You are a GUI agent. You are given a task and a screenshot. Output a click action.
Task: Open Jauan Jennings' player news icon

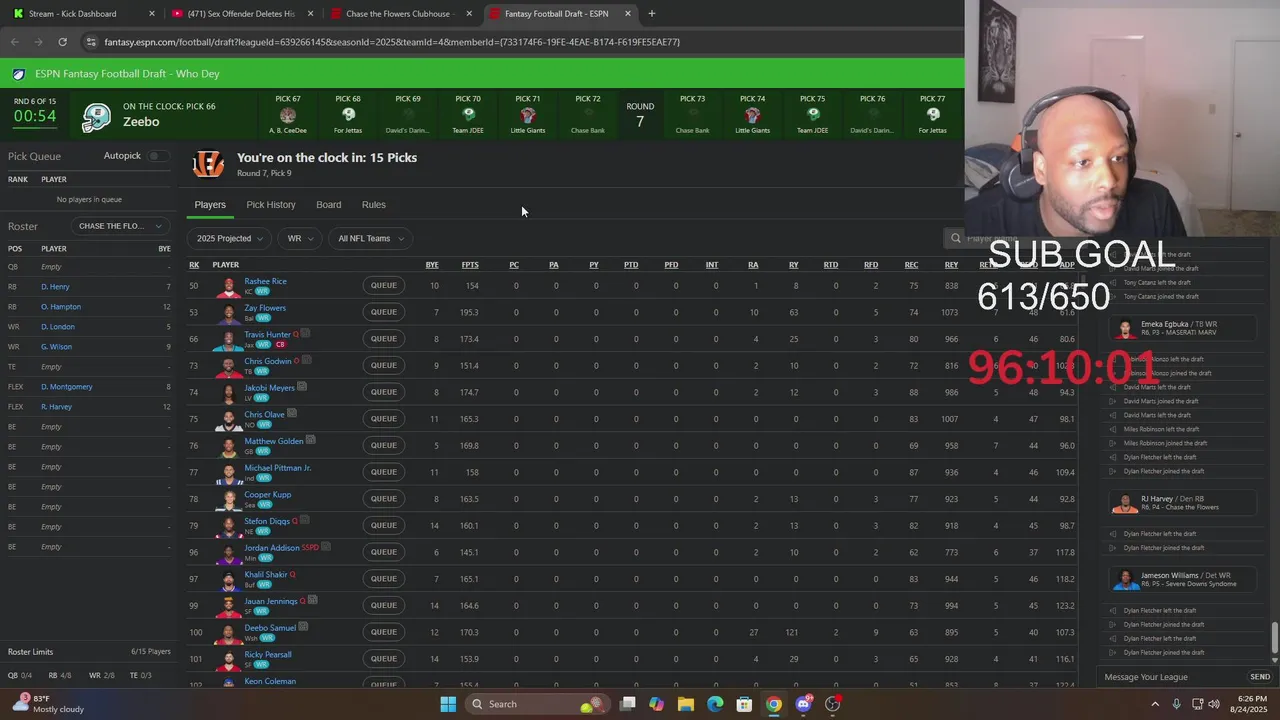coord(313,600)
